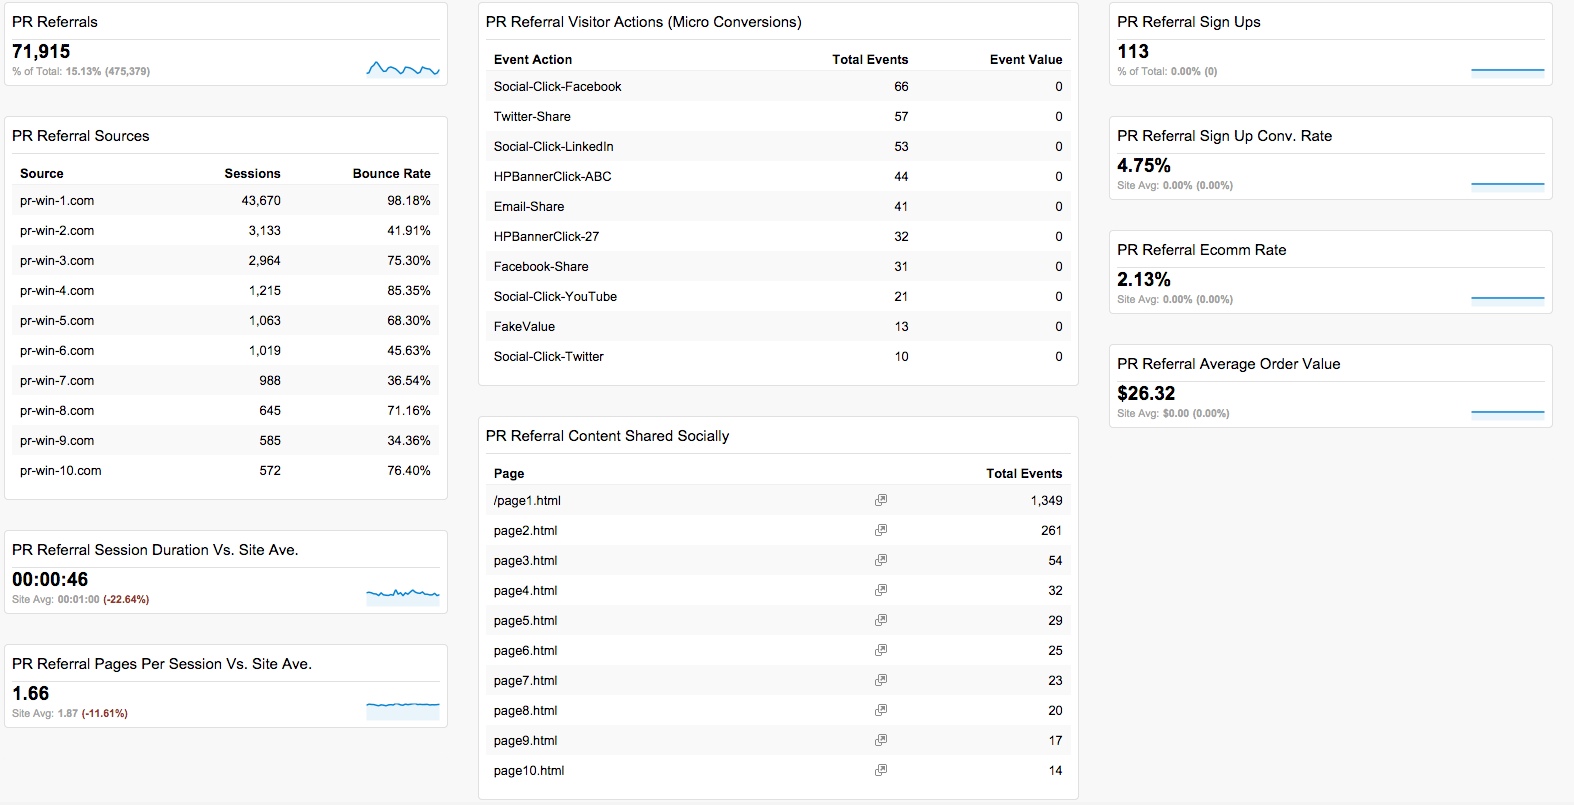Click the 1,349 total events value

(x=1046, y=501)
